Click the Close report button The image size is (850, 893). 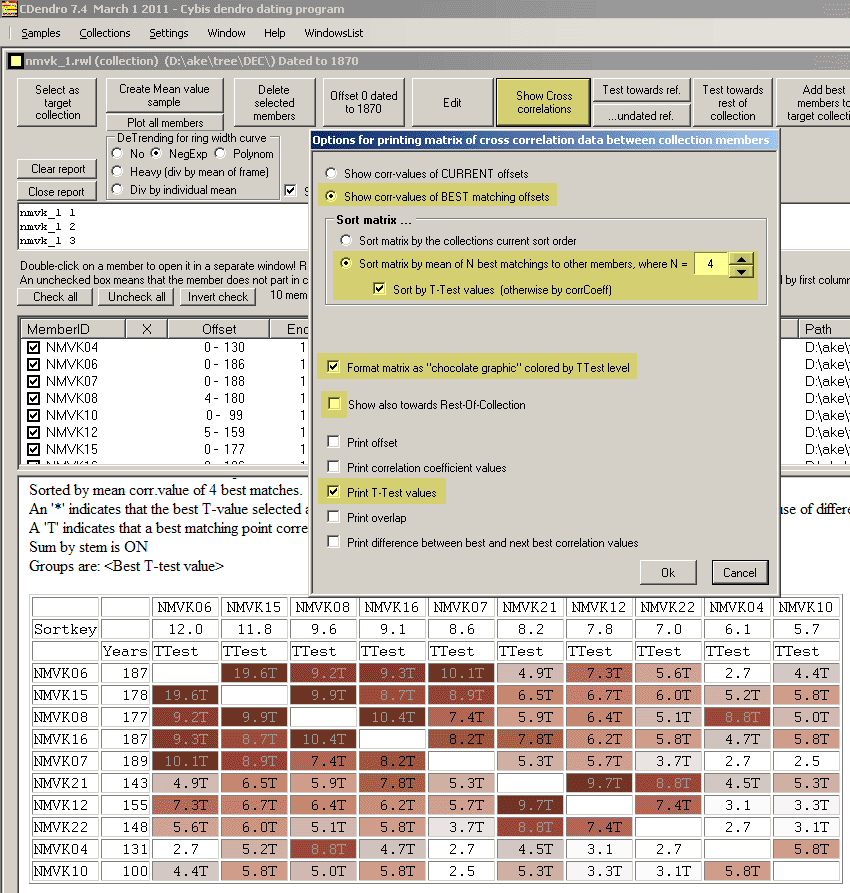tap(56, 191)
